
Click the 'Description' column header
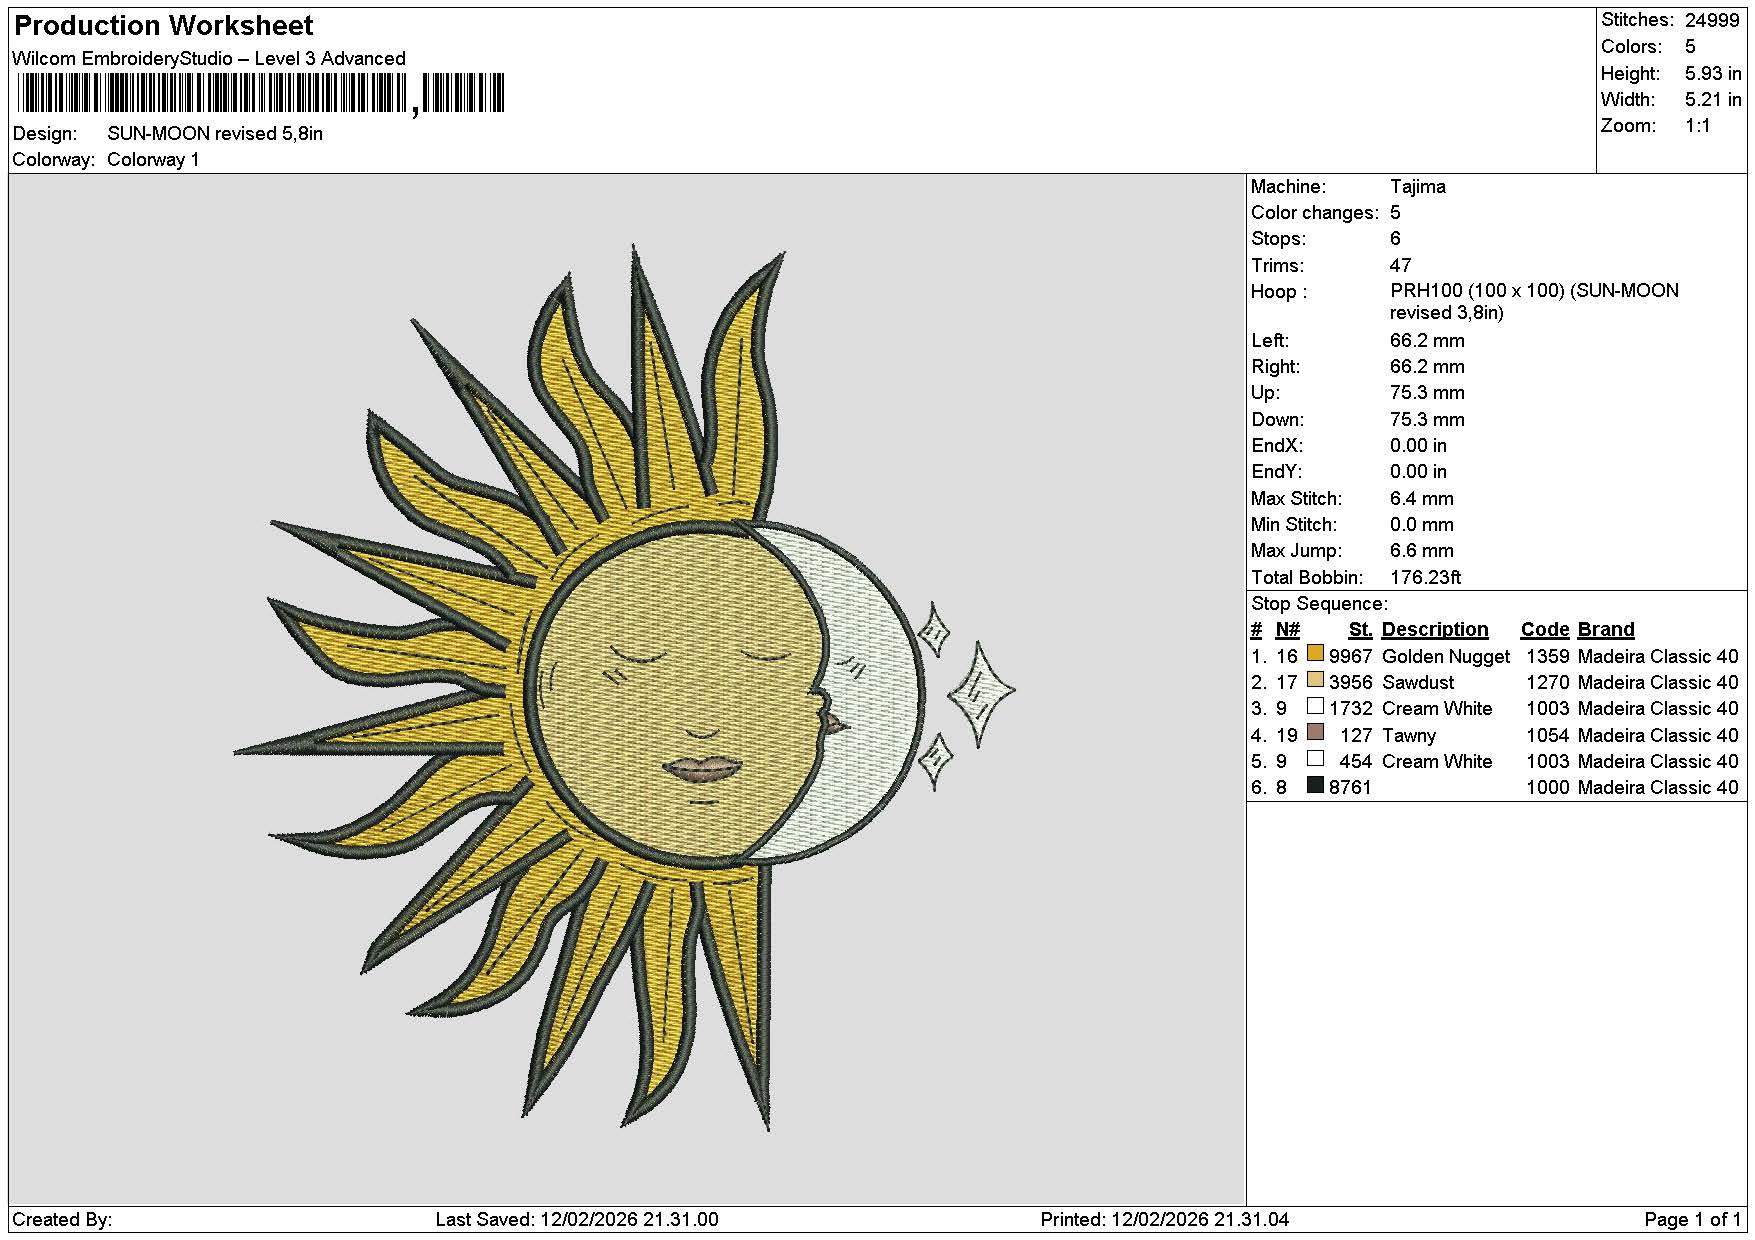click(x=1435, y=629)
